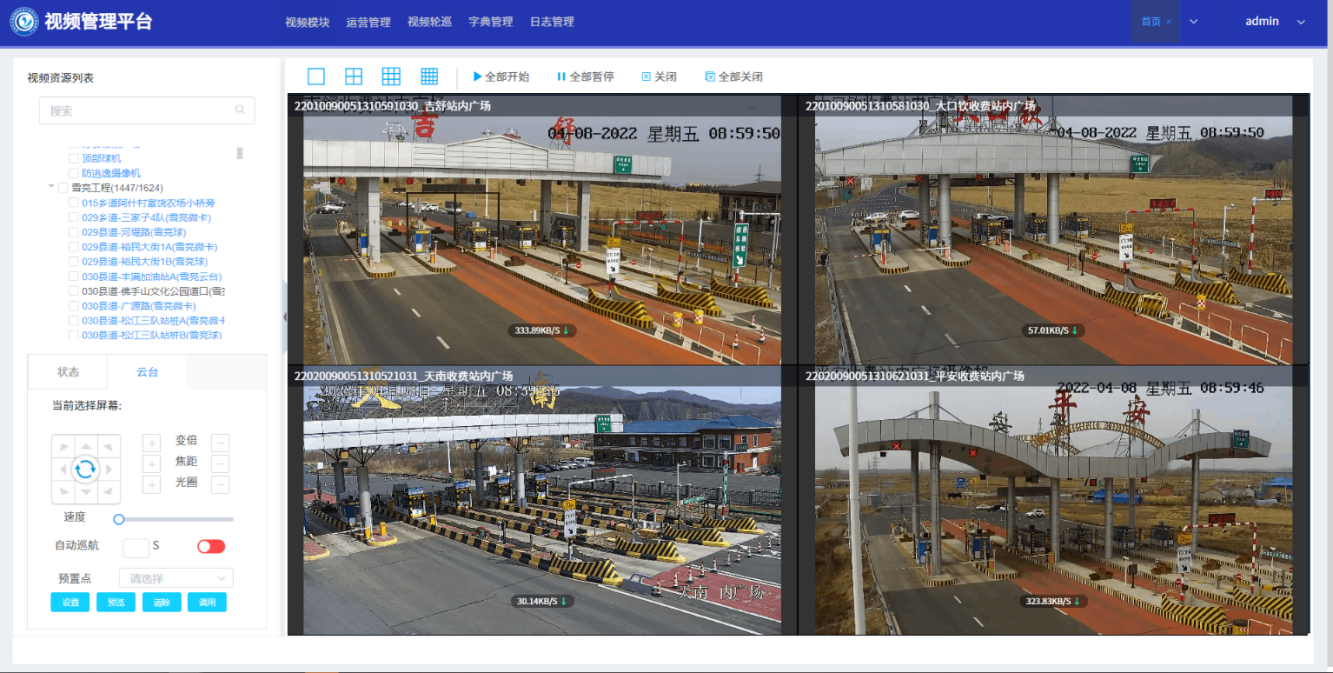Click the minus button for 光圈 aperture
This screenshot has width=1333, height=673.
(220, 485)
